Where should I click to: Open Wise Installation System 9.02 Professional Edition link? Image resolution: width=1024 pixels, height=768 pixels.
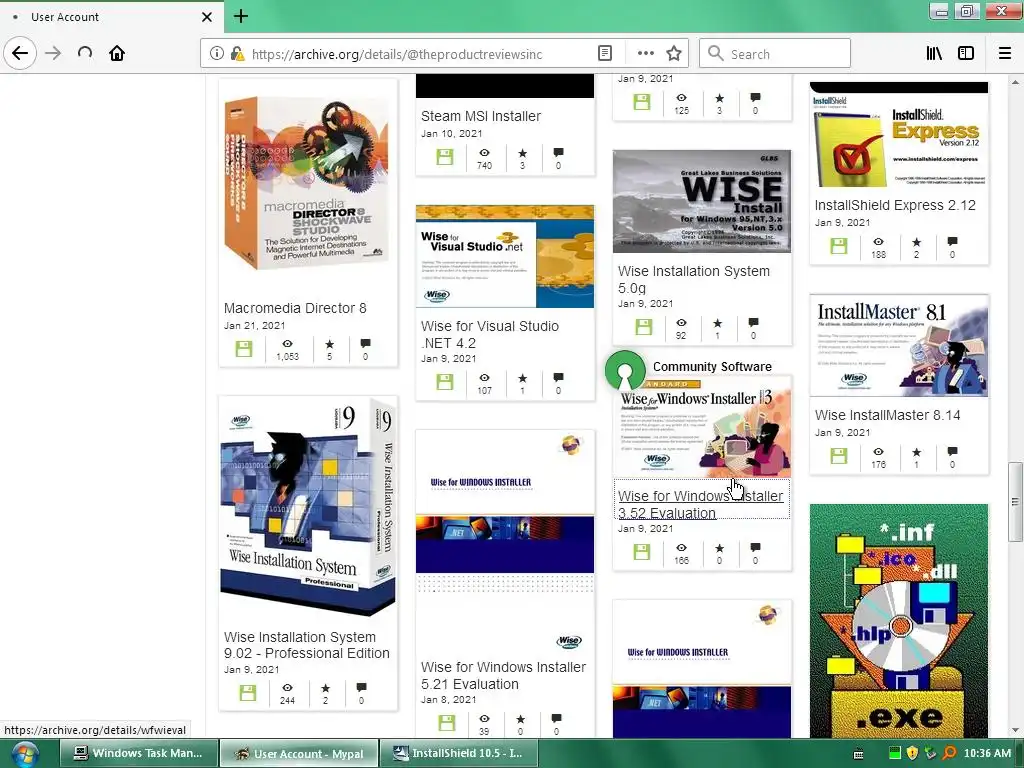[306, 645]
